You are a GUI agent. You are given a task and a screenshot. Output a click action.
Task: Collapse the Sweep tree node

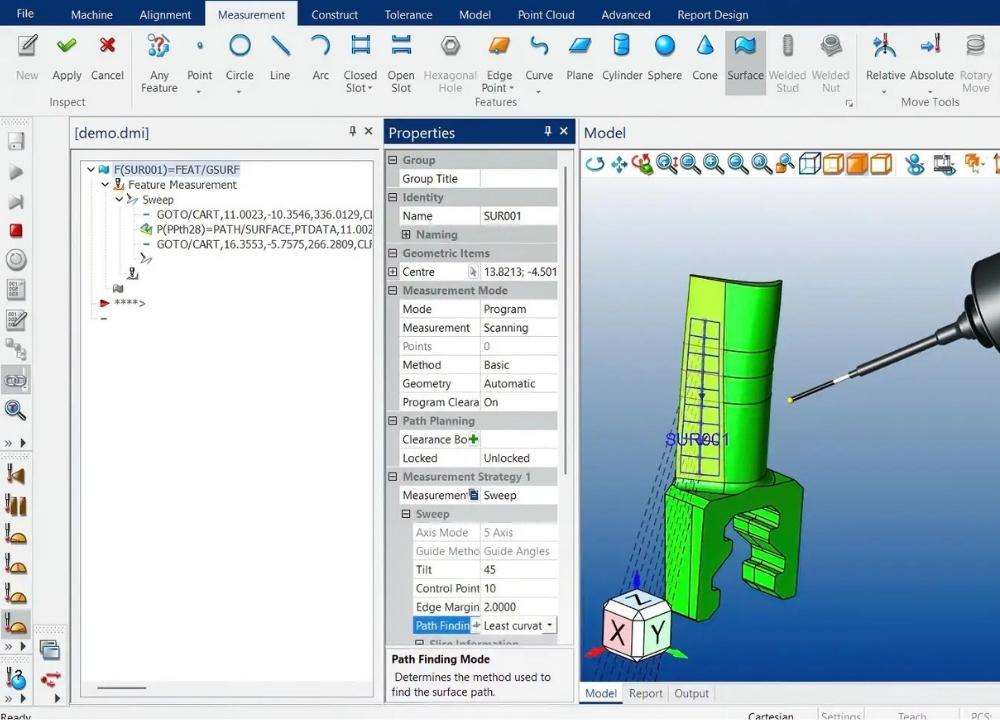(119, 200)
